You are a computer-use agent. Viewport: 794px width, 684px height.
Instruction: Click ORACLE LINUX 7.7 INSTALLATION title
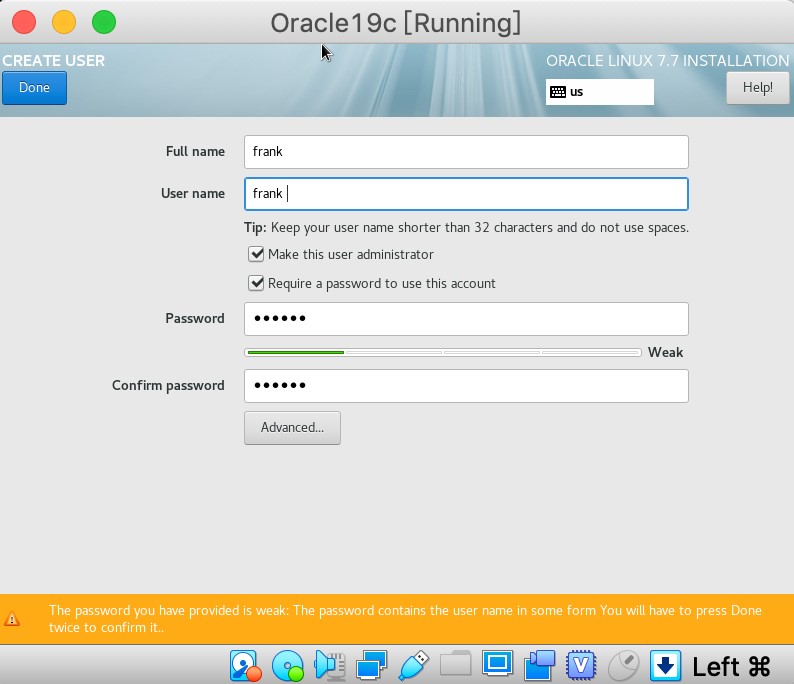[667, 61]
